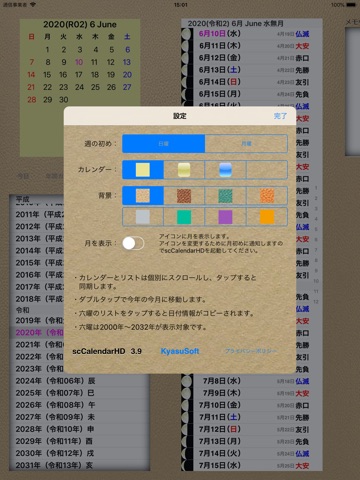Select 6月15日(月) row
360x480 pixels.
point(252,94)
